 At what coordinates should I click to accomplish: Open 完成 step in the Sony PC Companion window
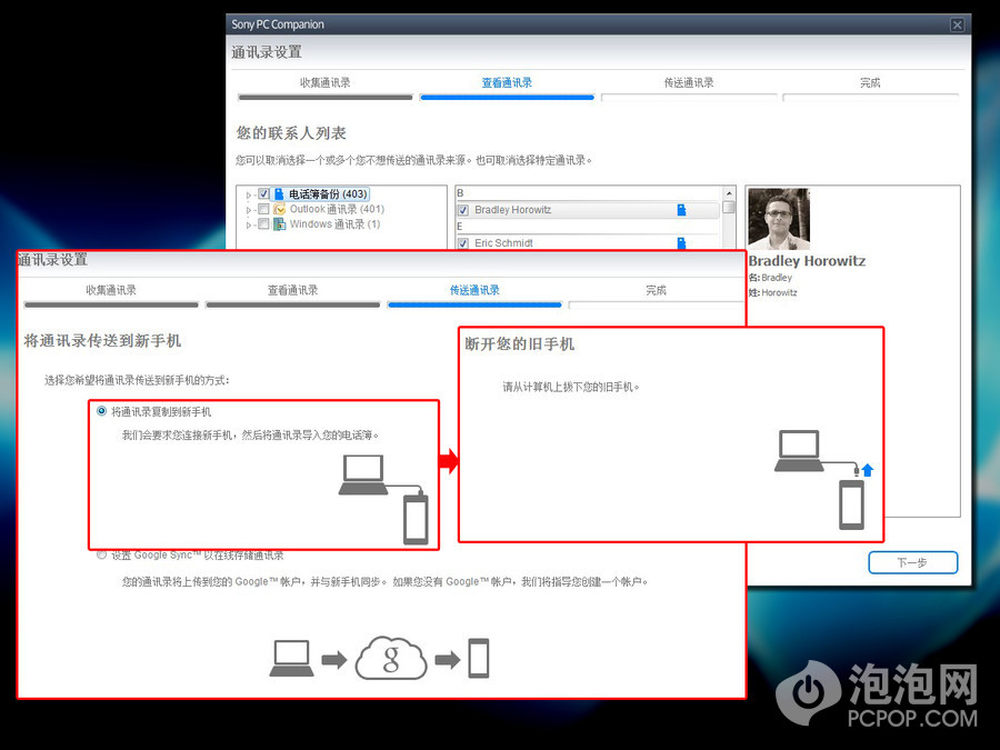870,83
